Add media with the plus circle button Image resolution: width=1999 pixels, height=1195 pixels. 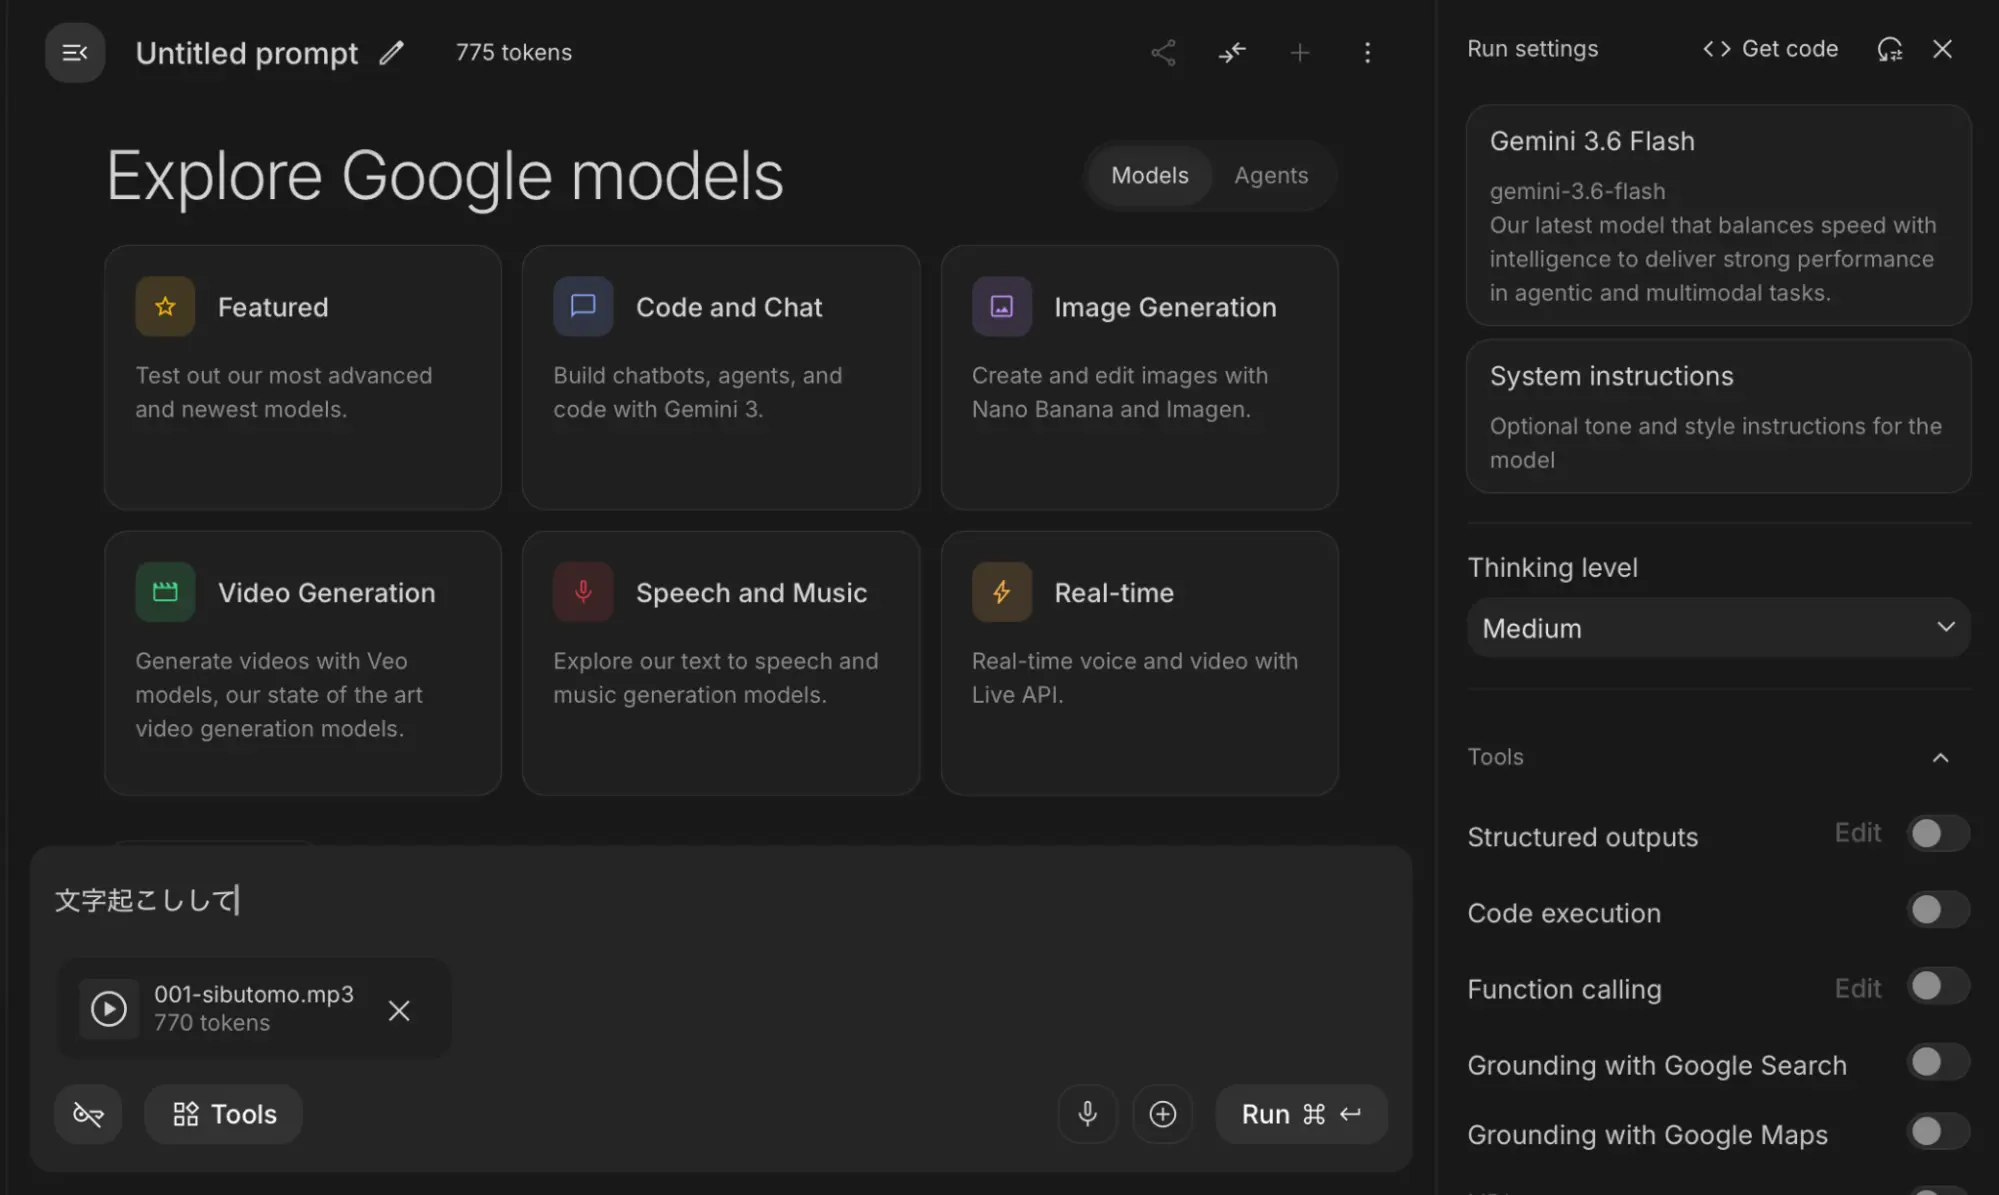(x=1162, y=1114)
